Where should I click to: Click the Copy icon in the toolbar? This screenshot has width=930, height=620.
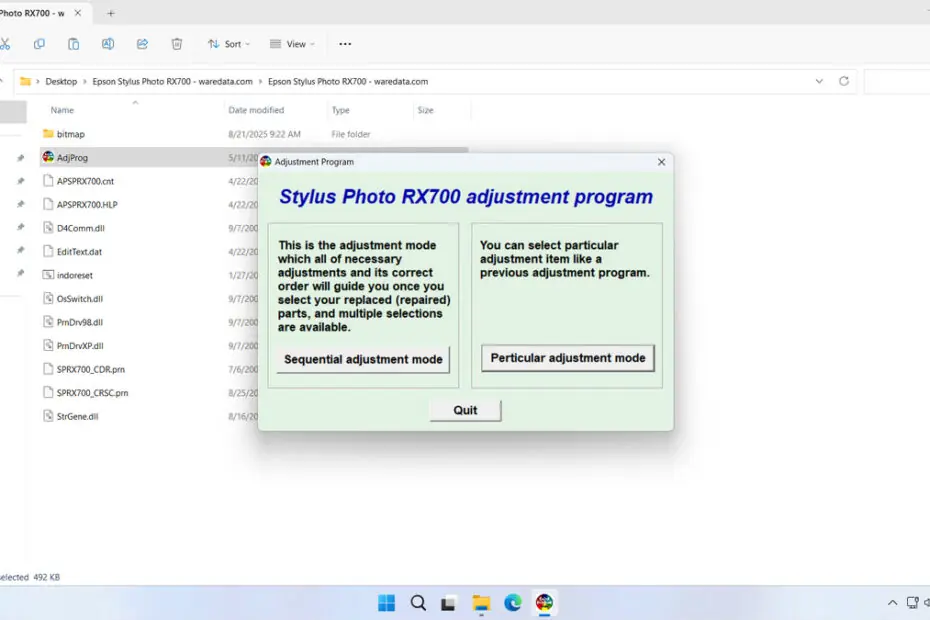pos(39,44)
